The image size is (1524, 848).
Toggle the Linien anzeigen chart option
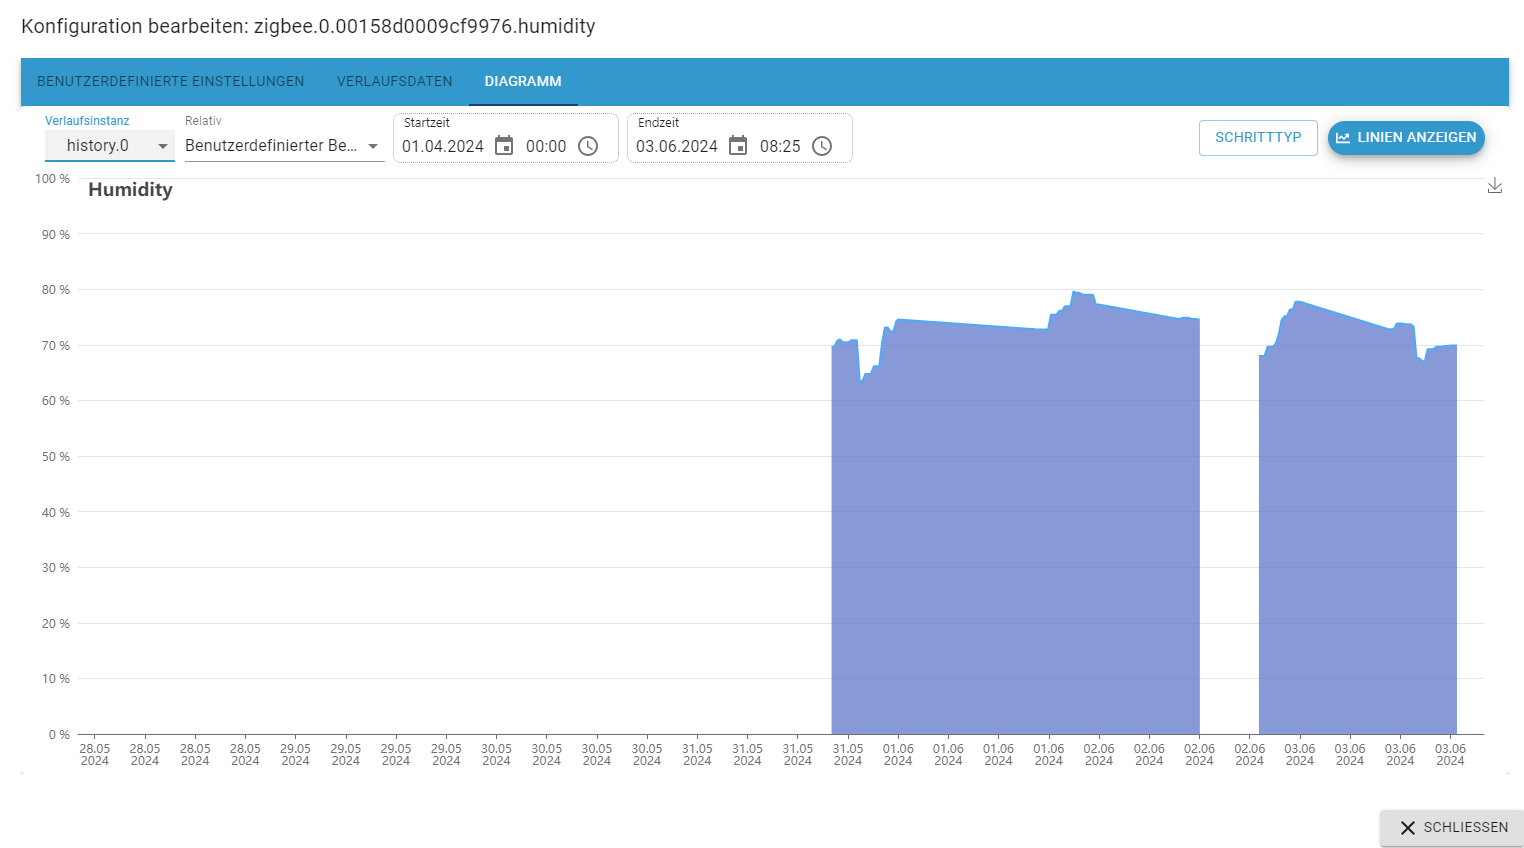click(x=1406, y=138)
